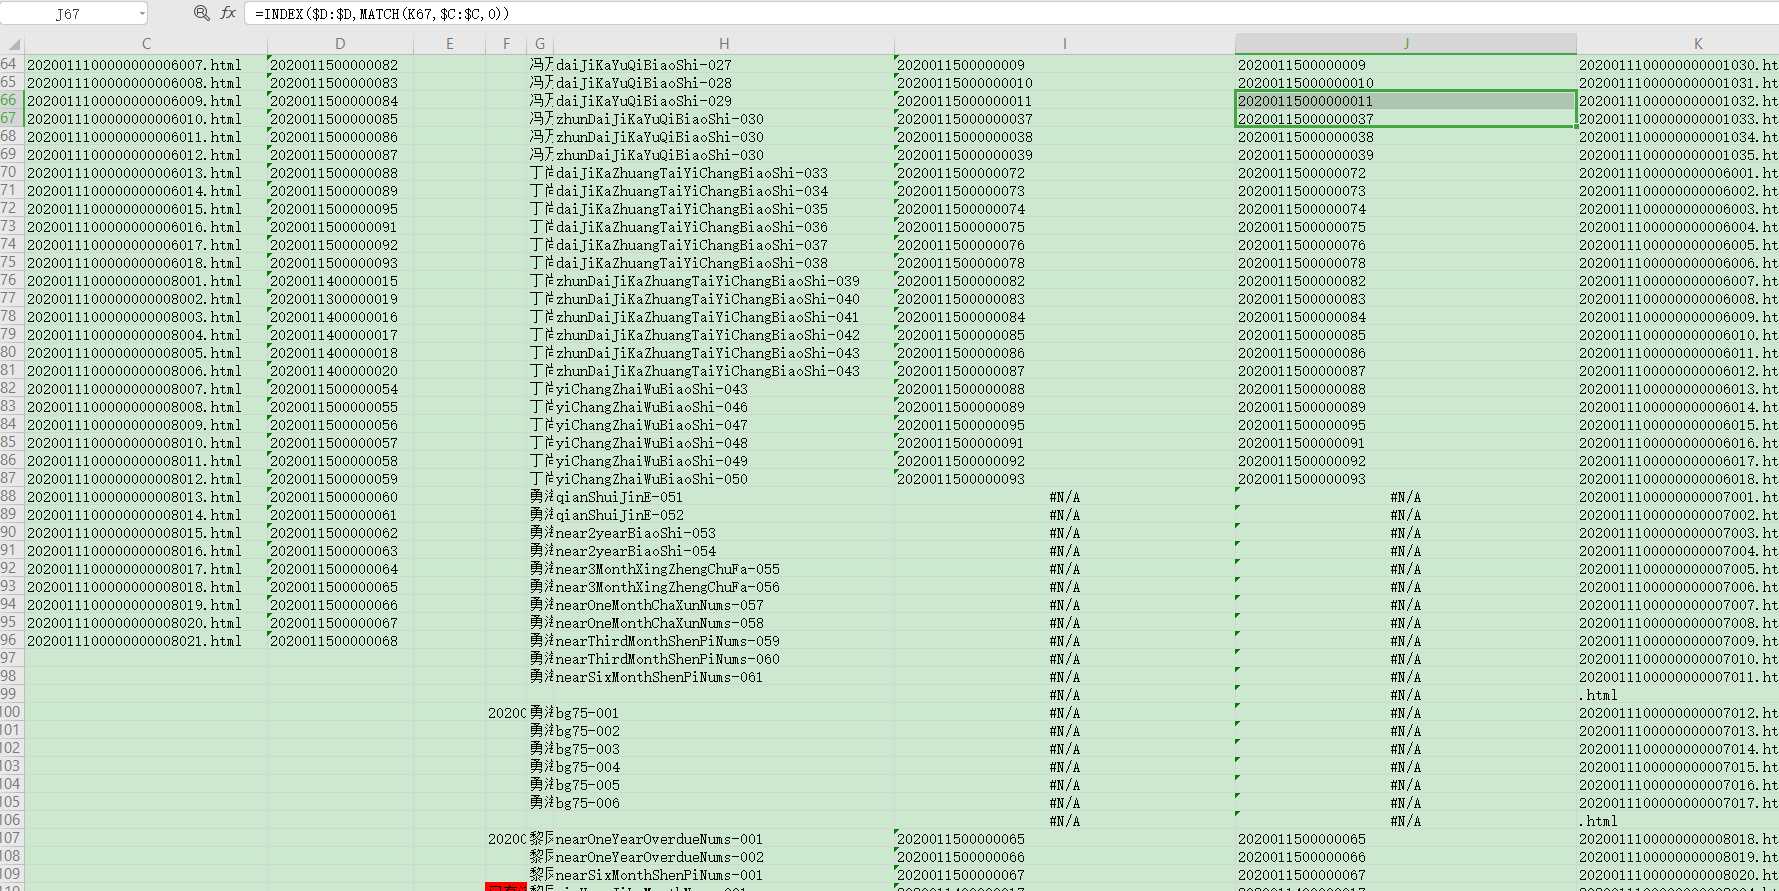
Task: Click selected cell J66 showing 2020011500000011
Action: tap(1406, 101)
